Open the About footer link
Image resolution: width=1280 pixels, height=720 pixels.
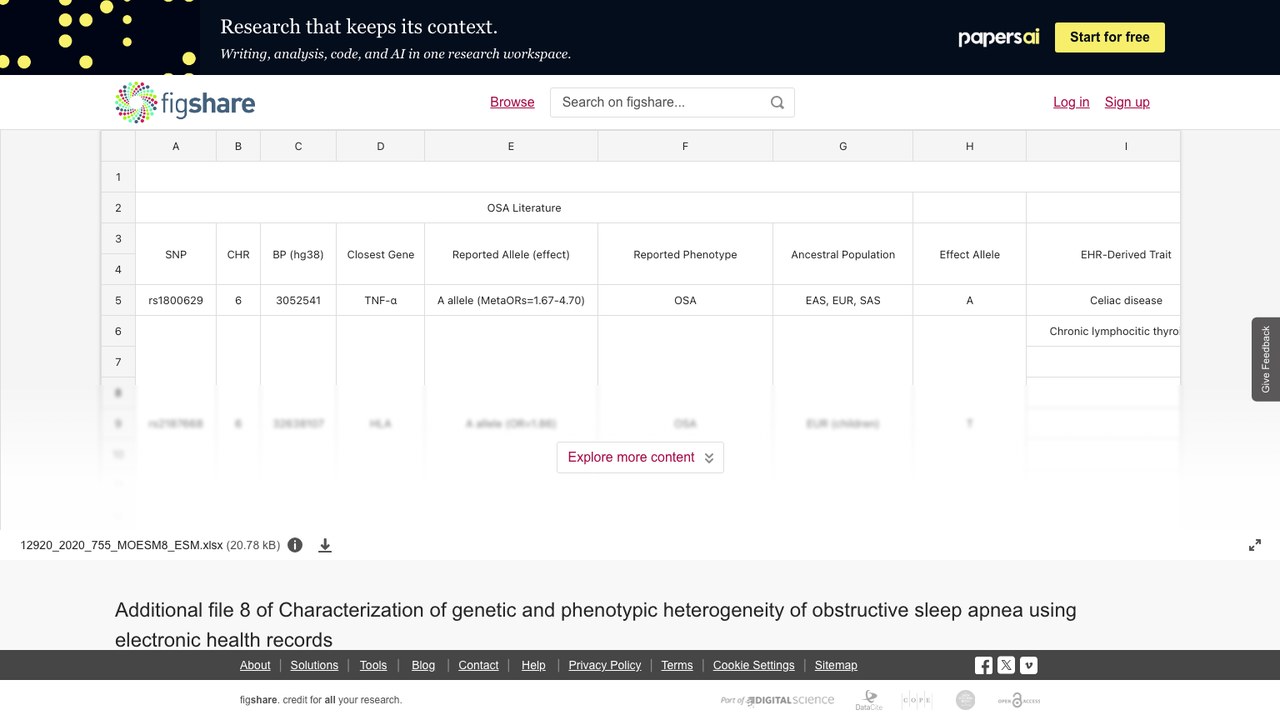(x=255, y=665)
